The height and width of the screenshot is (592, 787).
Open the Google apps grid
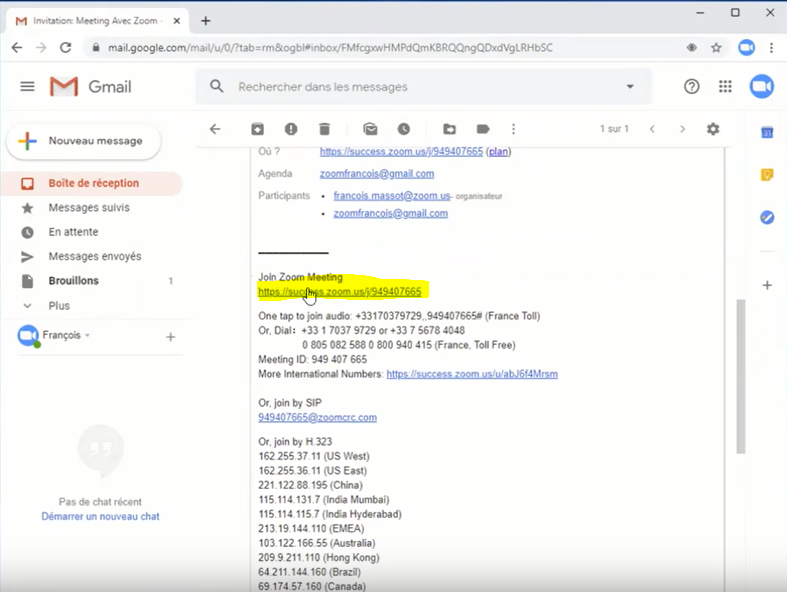tap(725, 86)
